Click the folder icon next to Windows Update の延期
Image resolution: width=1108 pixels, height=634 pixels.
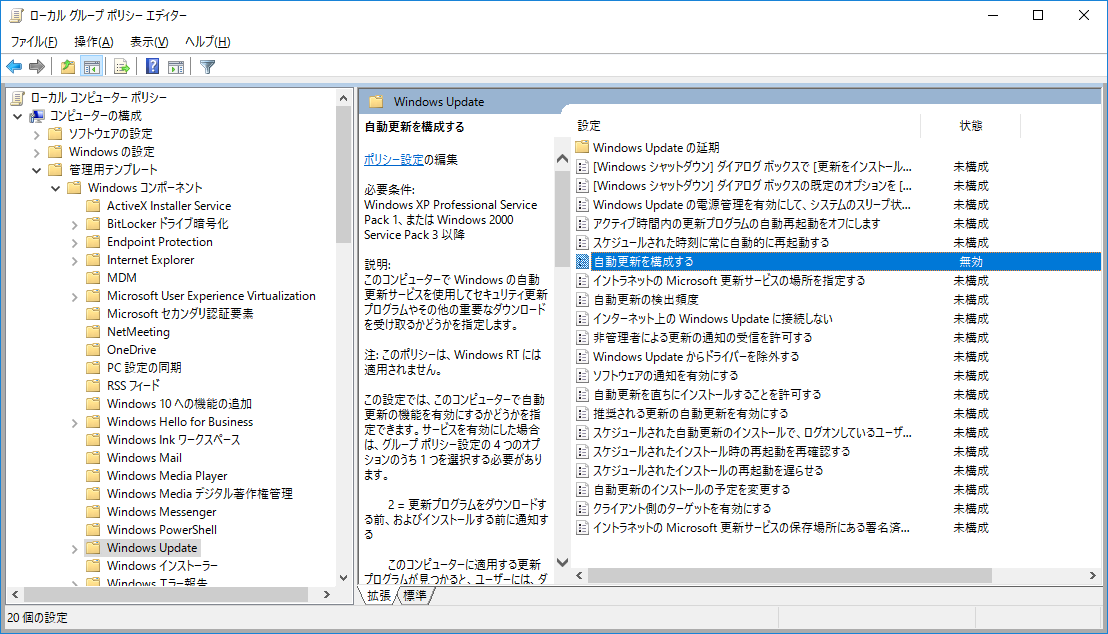coord(582,147)
